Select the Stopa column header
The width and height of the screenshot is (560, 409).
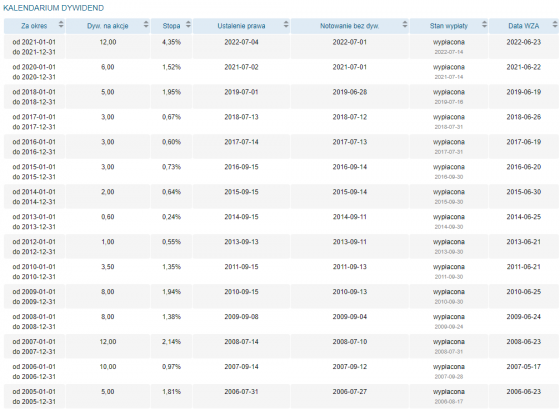tap(171, 26)
